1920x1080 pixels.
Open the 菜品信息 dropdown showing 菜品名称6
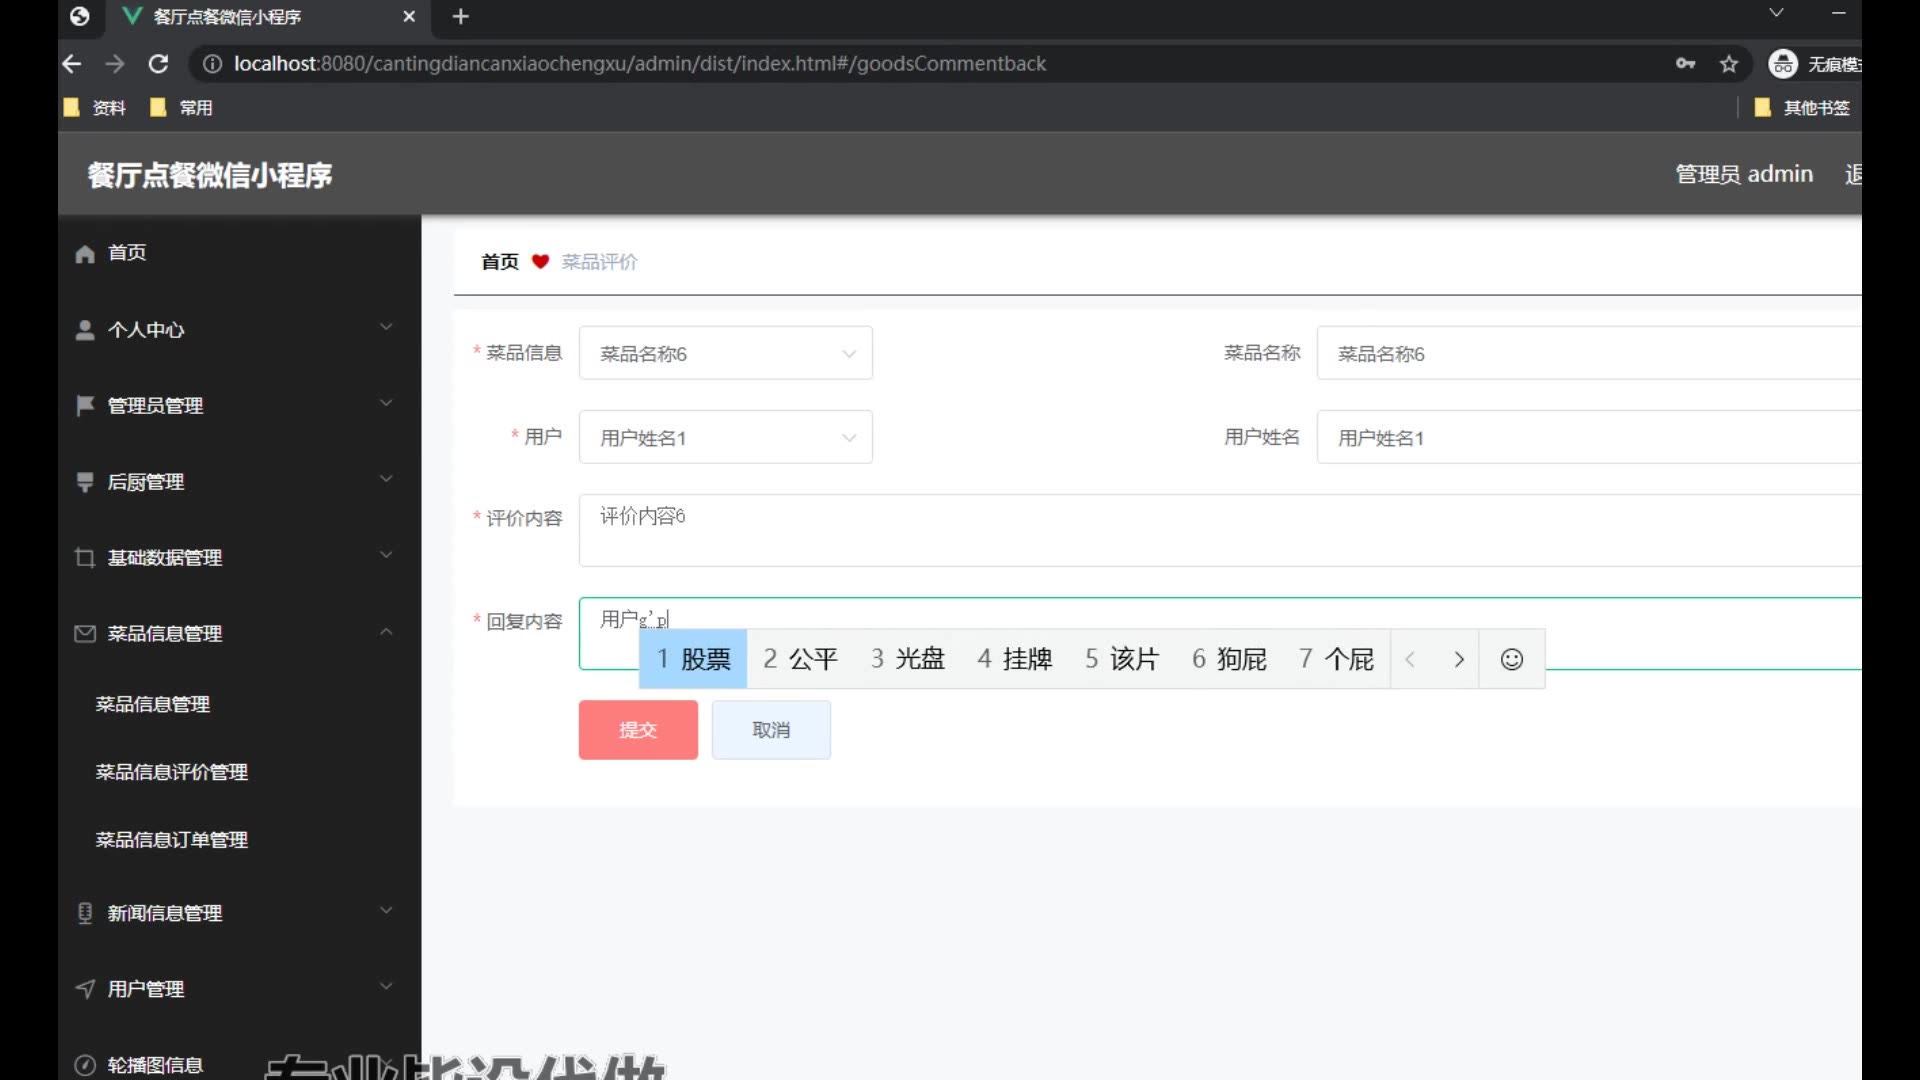[x=725, y=354]
